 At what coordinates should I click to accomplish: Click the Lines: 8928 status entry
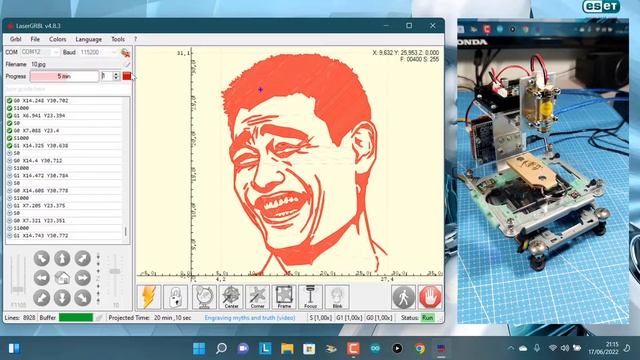[x=20, y=318]
